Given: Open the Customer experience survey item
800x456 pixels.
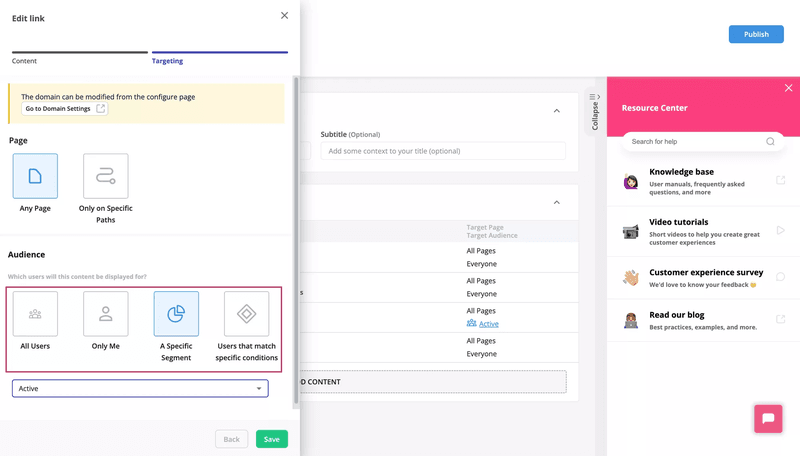Looking at the screenshot, I should (x=703, y=278).
